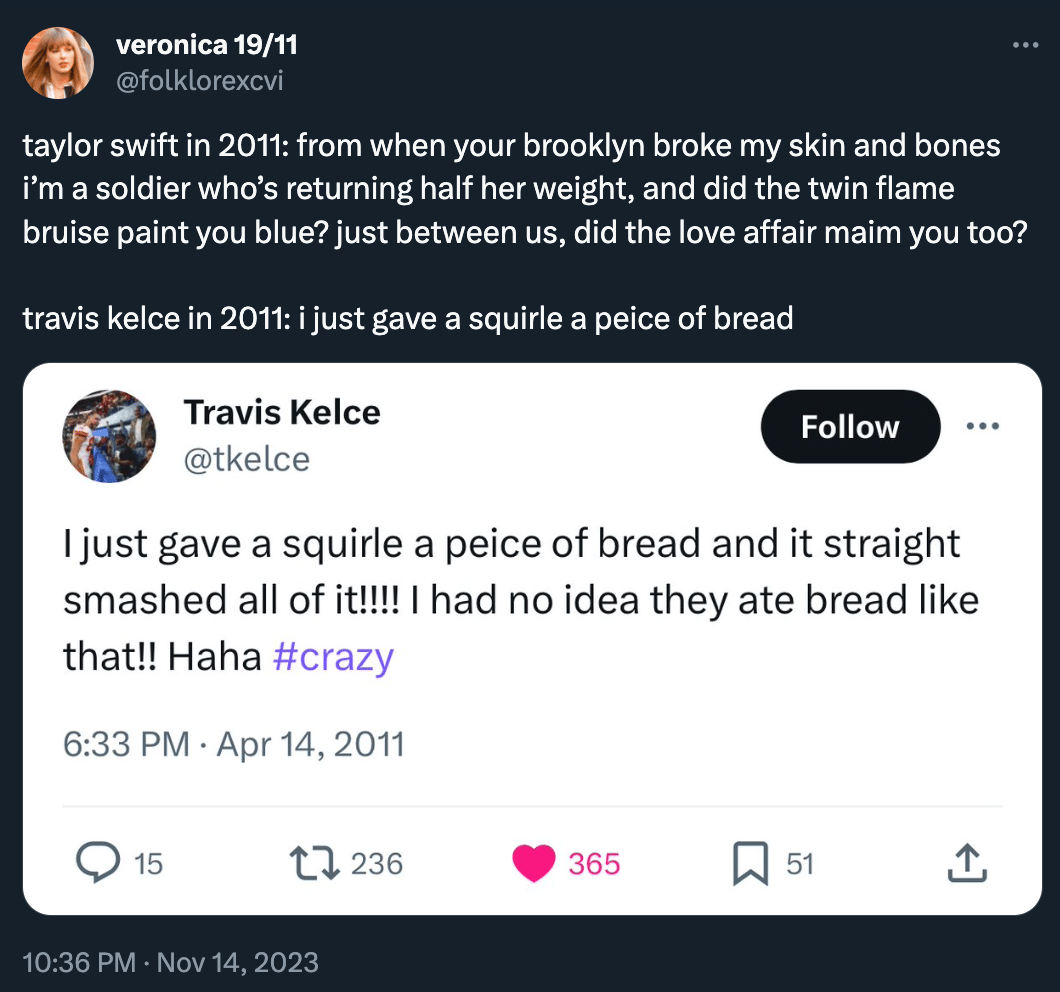The image size is (1060, 992).
Task: Click the Travis Kelce display name
Action: (x=282, y=412)
